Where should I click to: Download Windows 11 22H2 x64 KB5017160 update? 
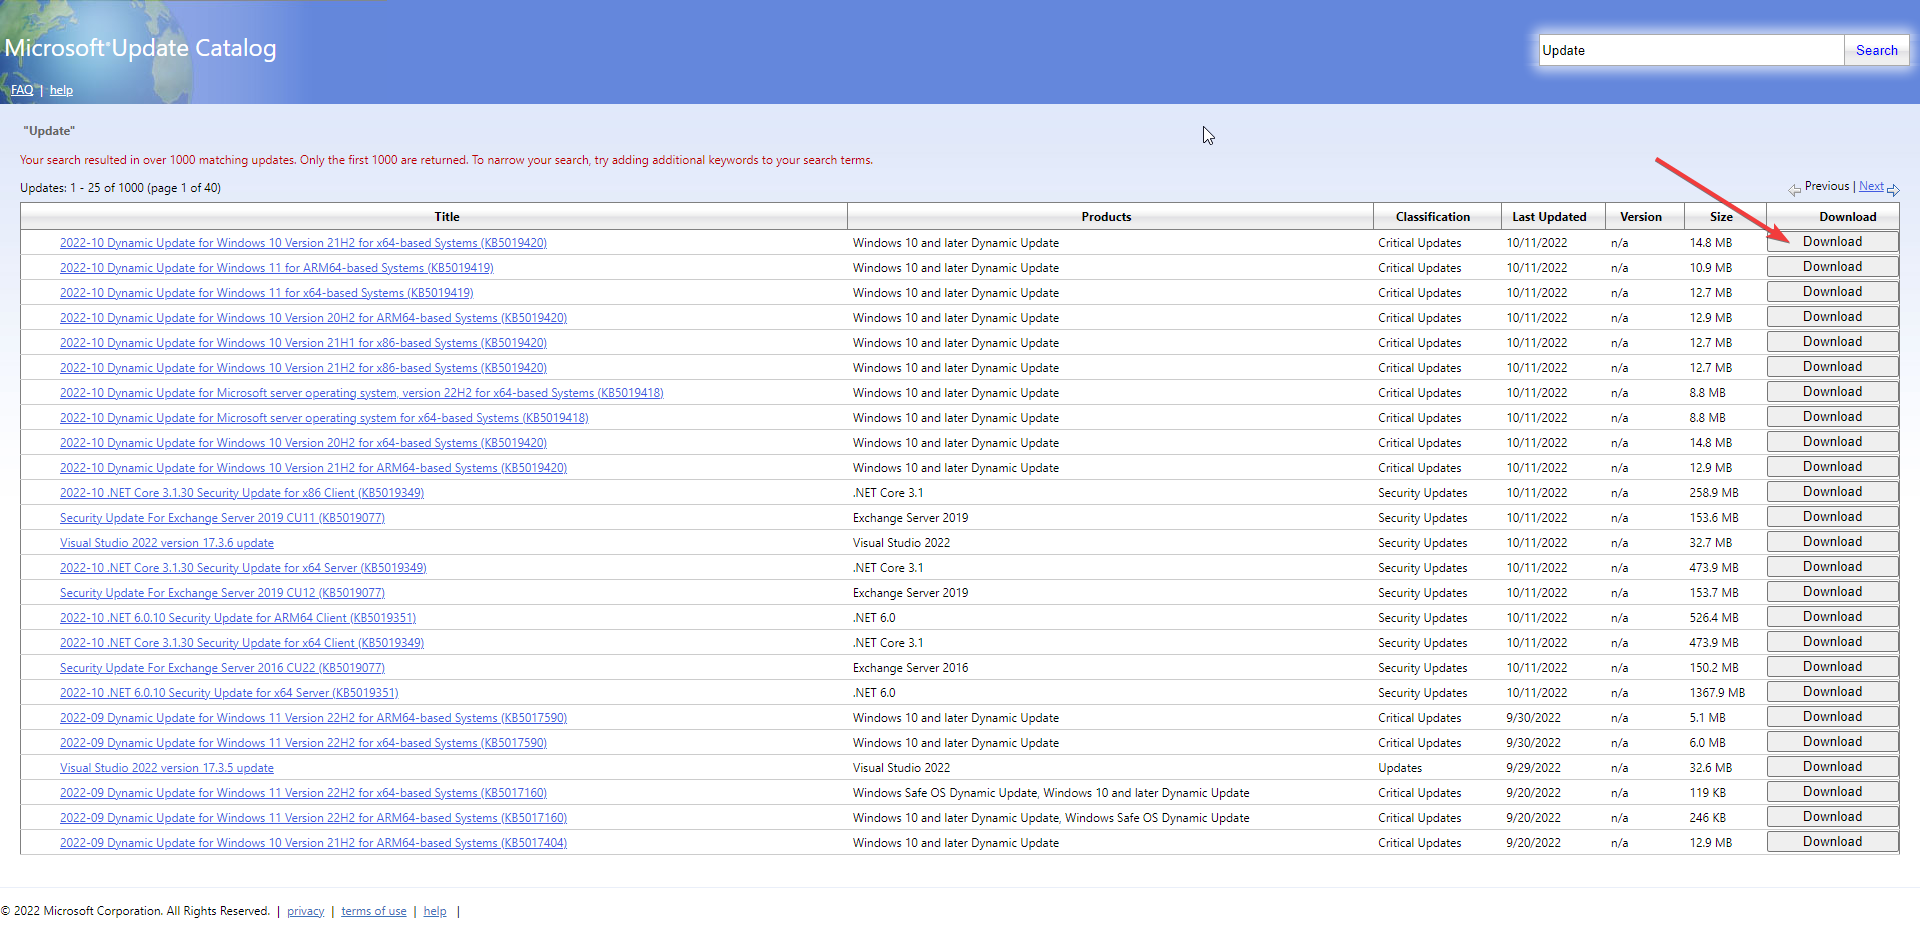(x=1832, y=792)
